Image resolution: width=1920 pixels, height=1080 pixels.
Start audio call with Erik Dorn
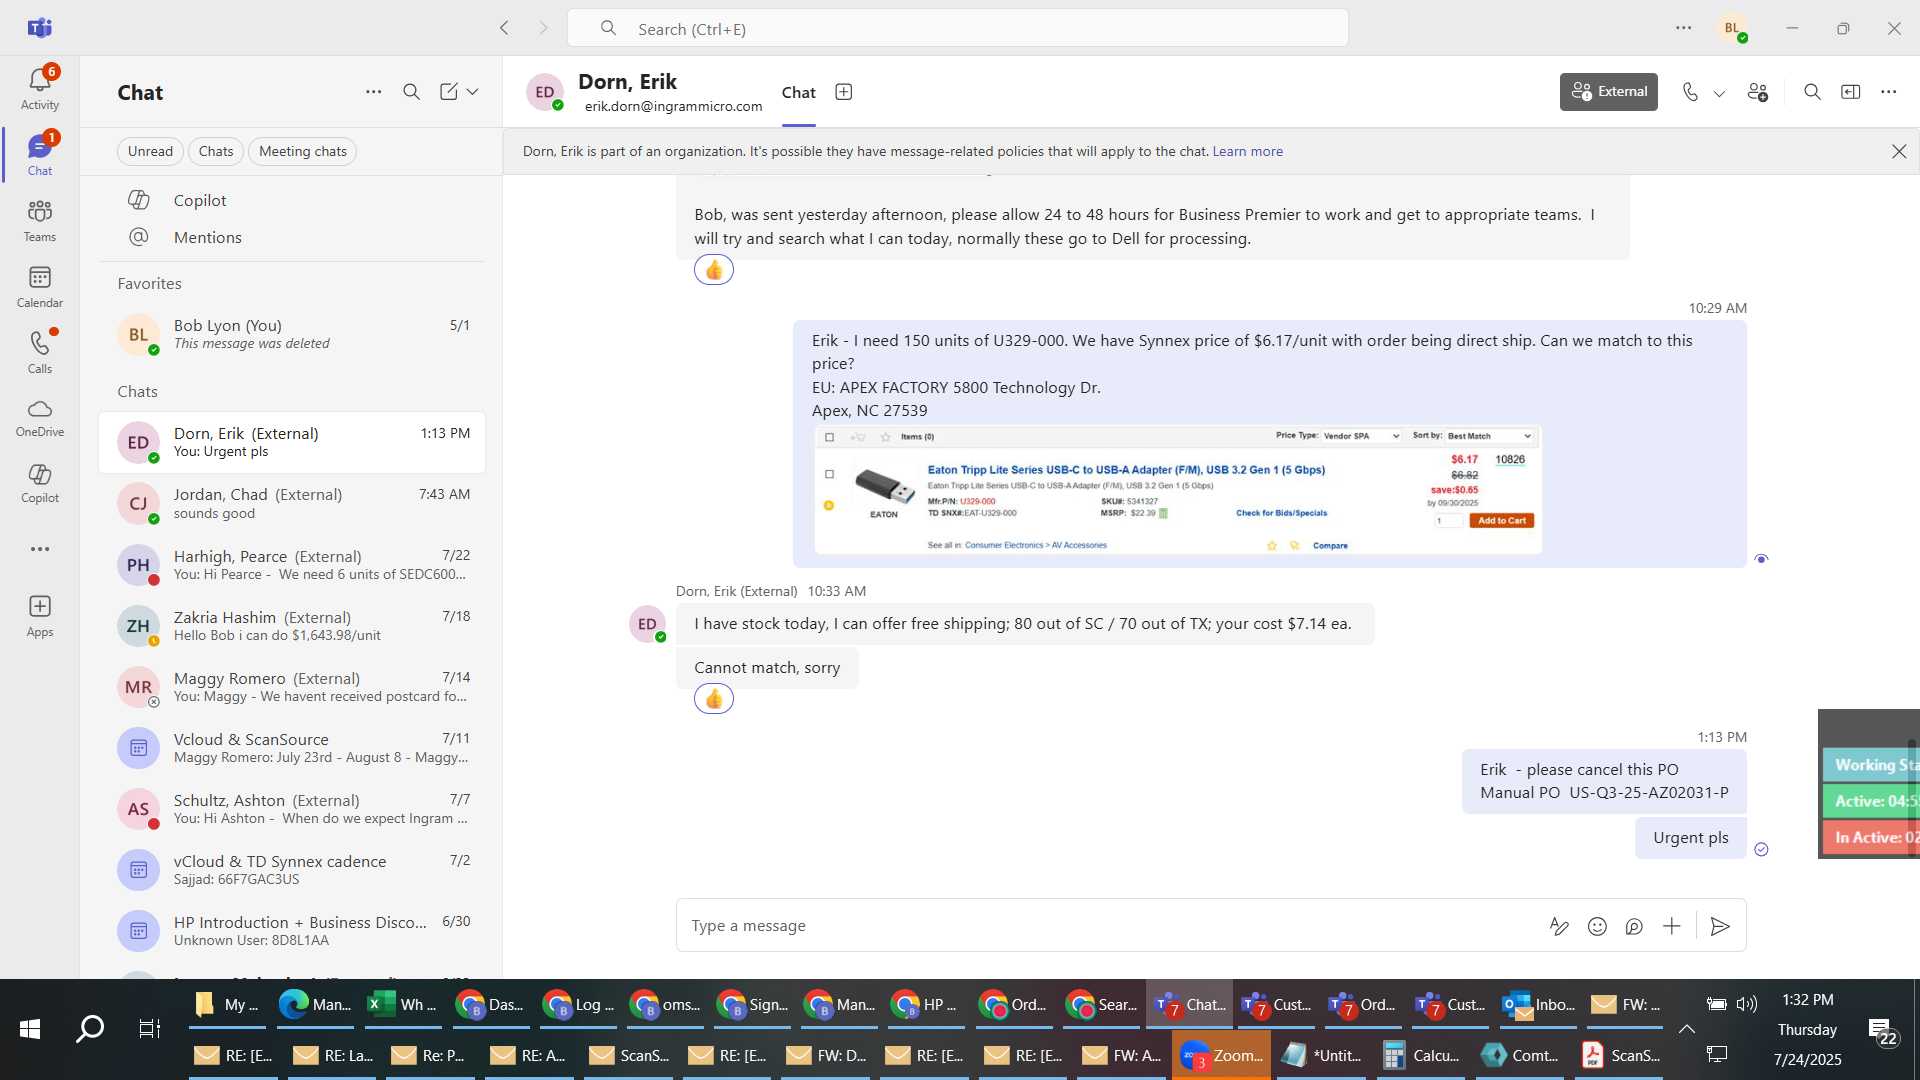pos(1690,92)
